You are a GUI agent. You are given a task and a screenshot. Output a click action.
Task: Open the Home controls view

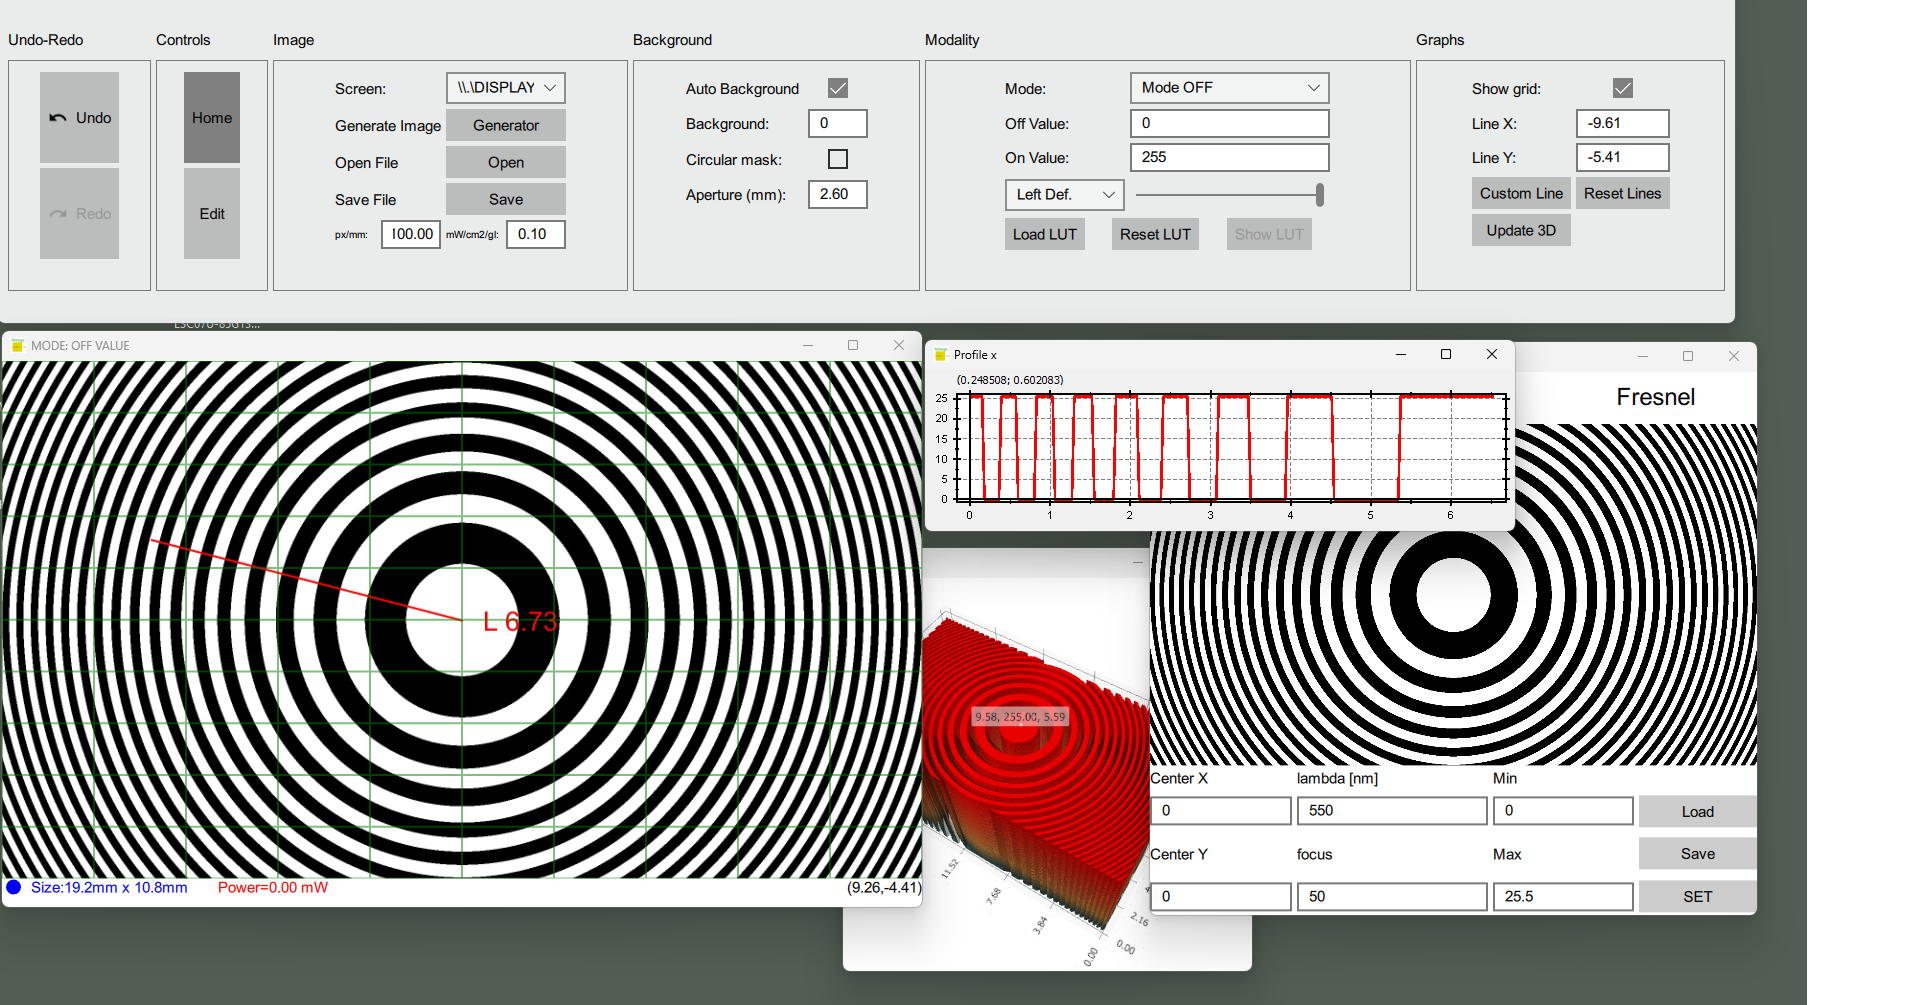pos(212,117)
